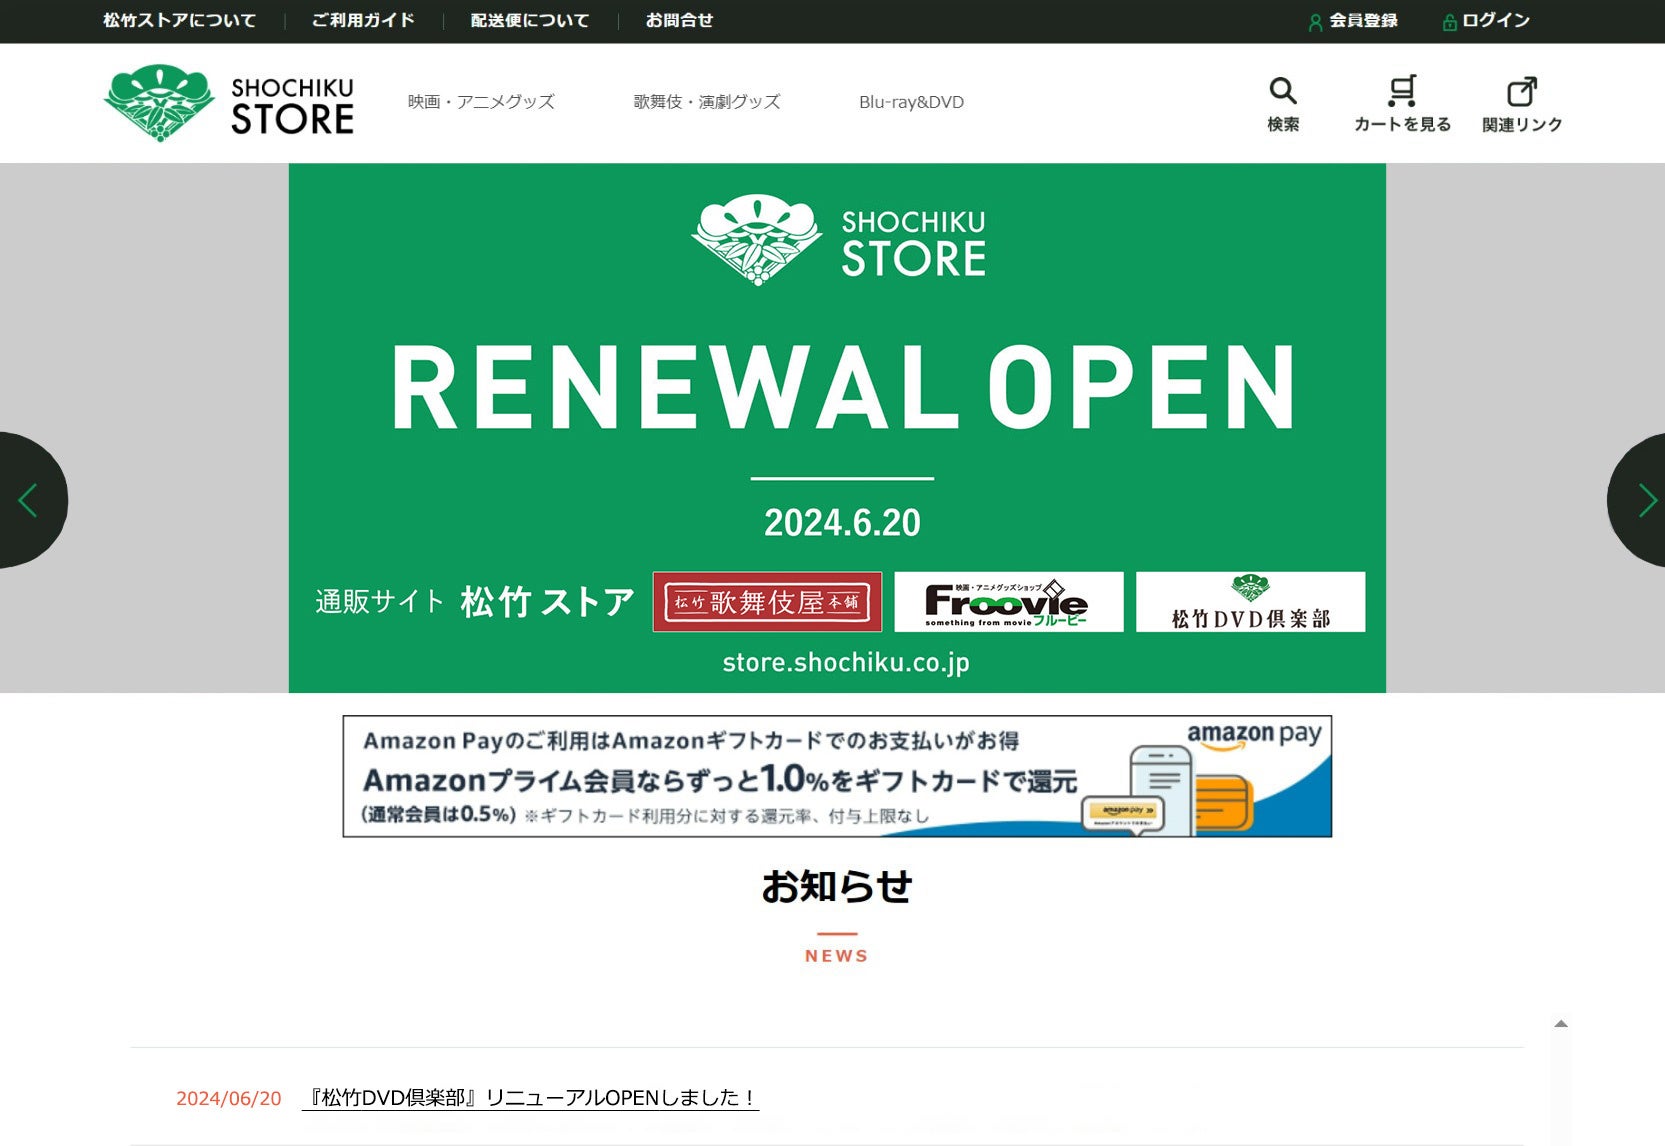Click the 検索 label under search
The height and width of the screenshot is (1146, 1665).
[1283, 124]
